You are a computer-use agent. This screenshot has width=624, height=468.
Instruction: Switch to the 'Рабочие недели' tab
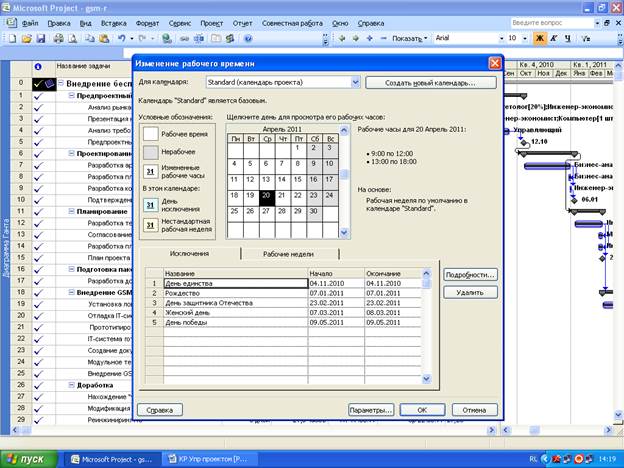click(287, 254)
